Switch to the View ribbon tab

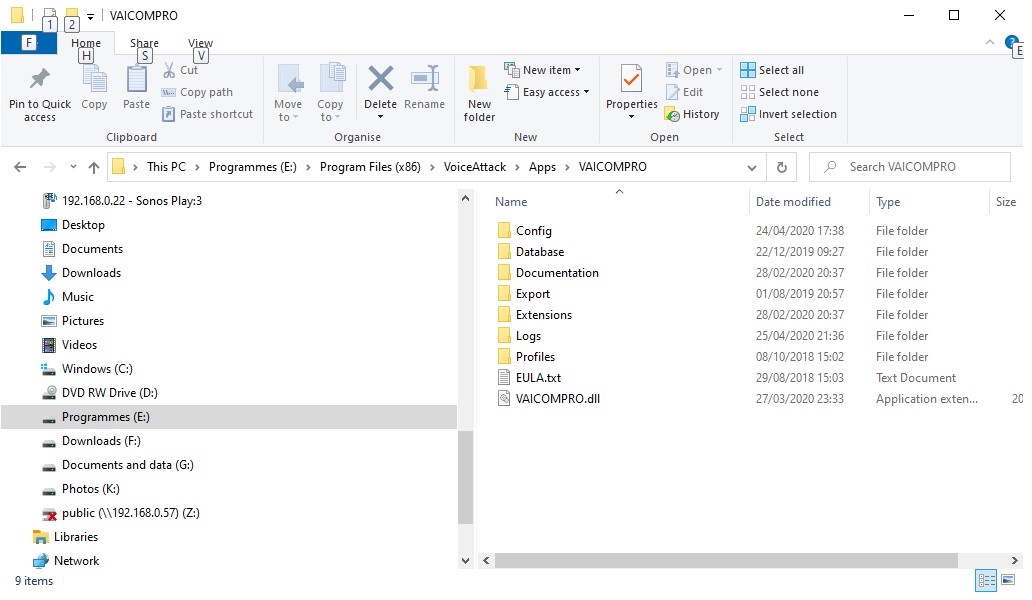pos(200,43)
